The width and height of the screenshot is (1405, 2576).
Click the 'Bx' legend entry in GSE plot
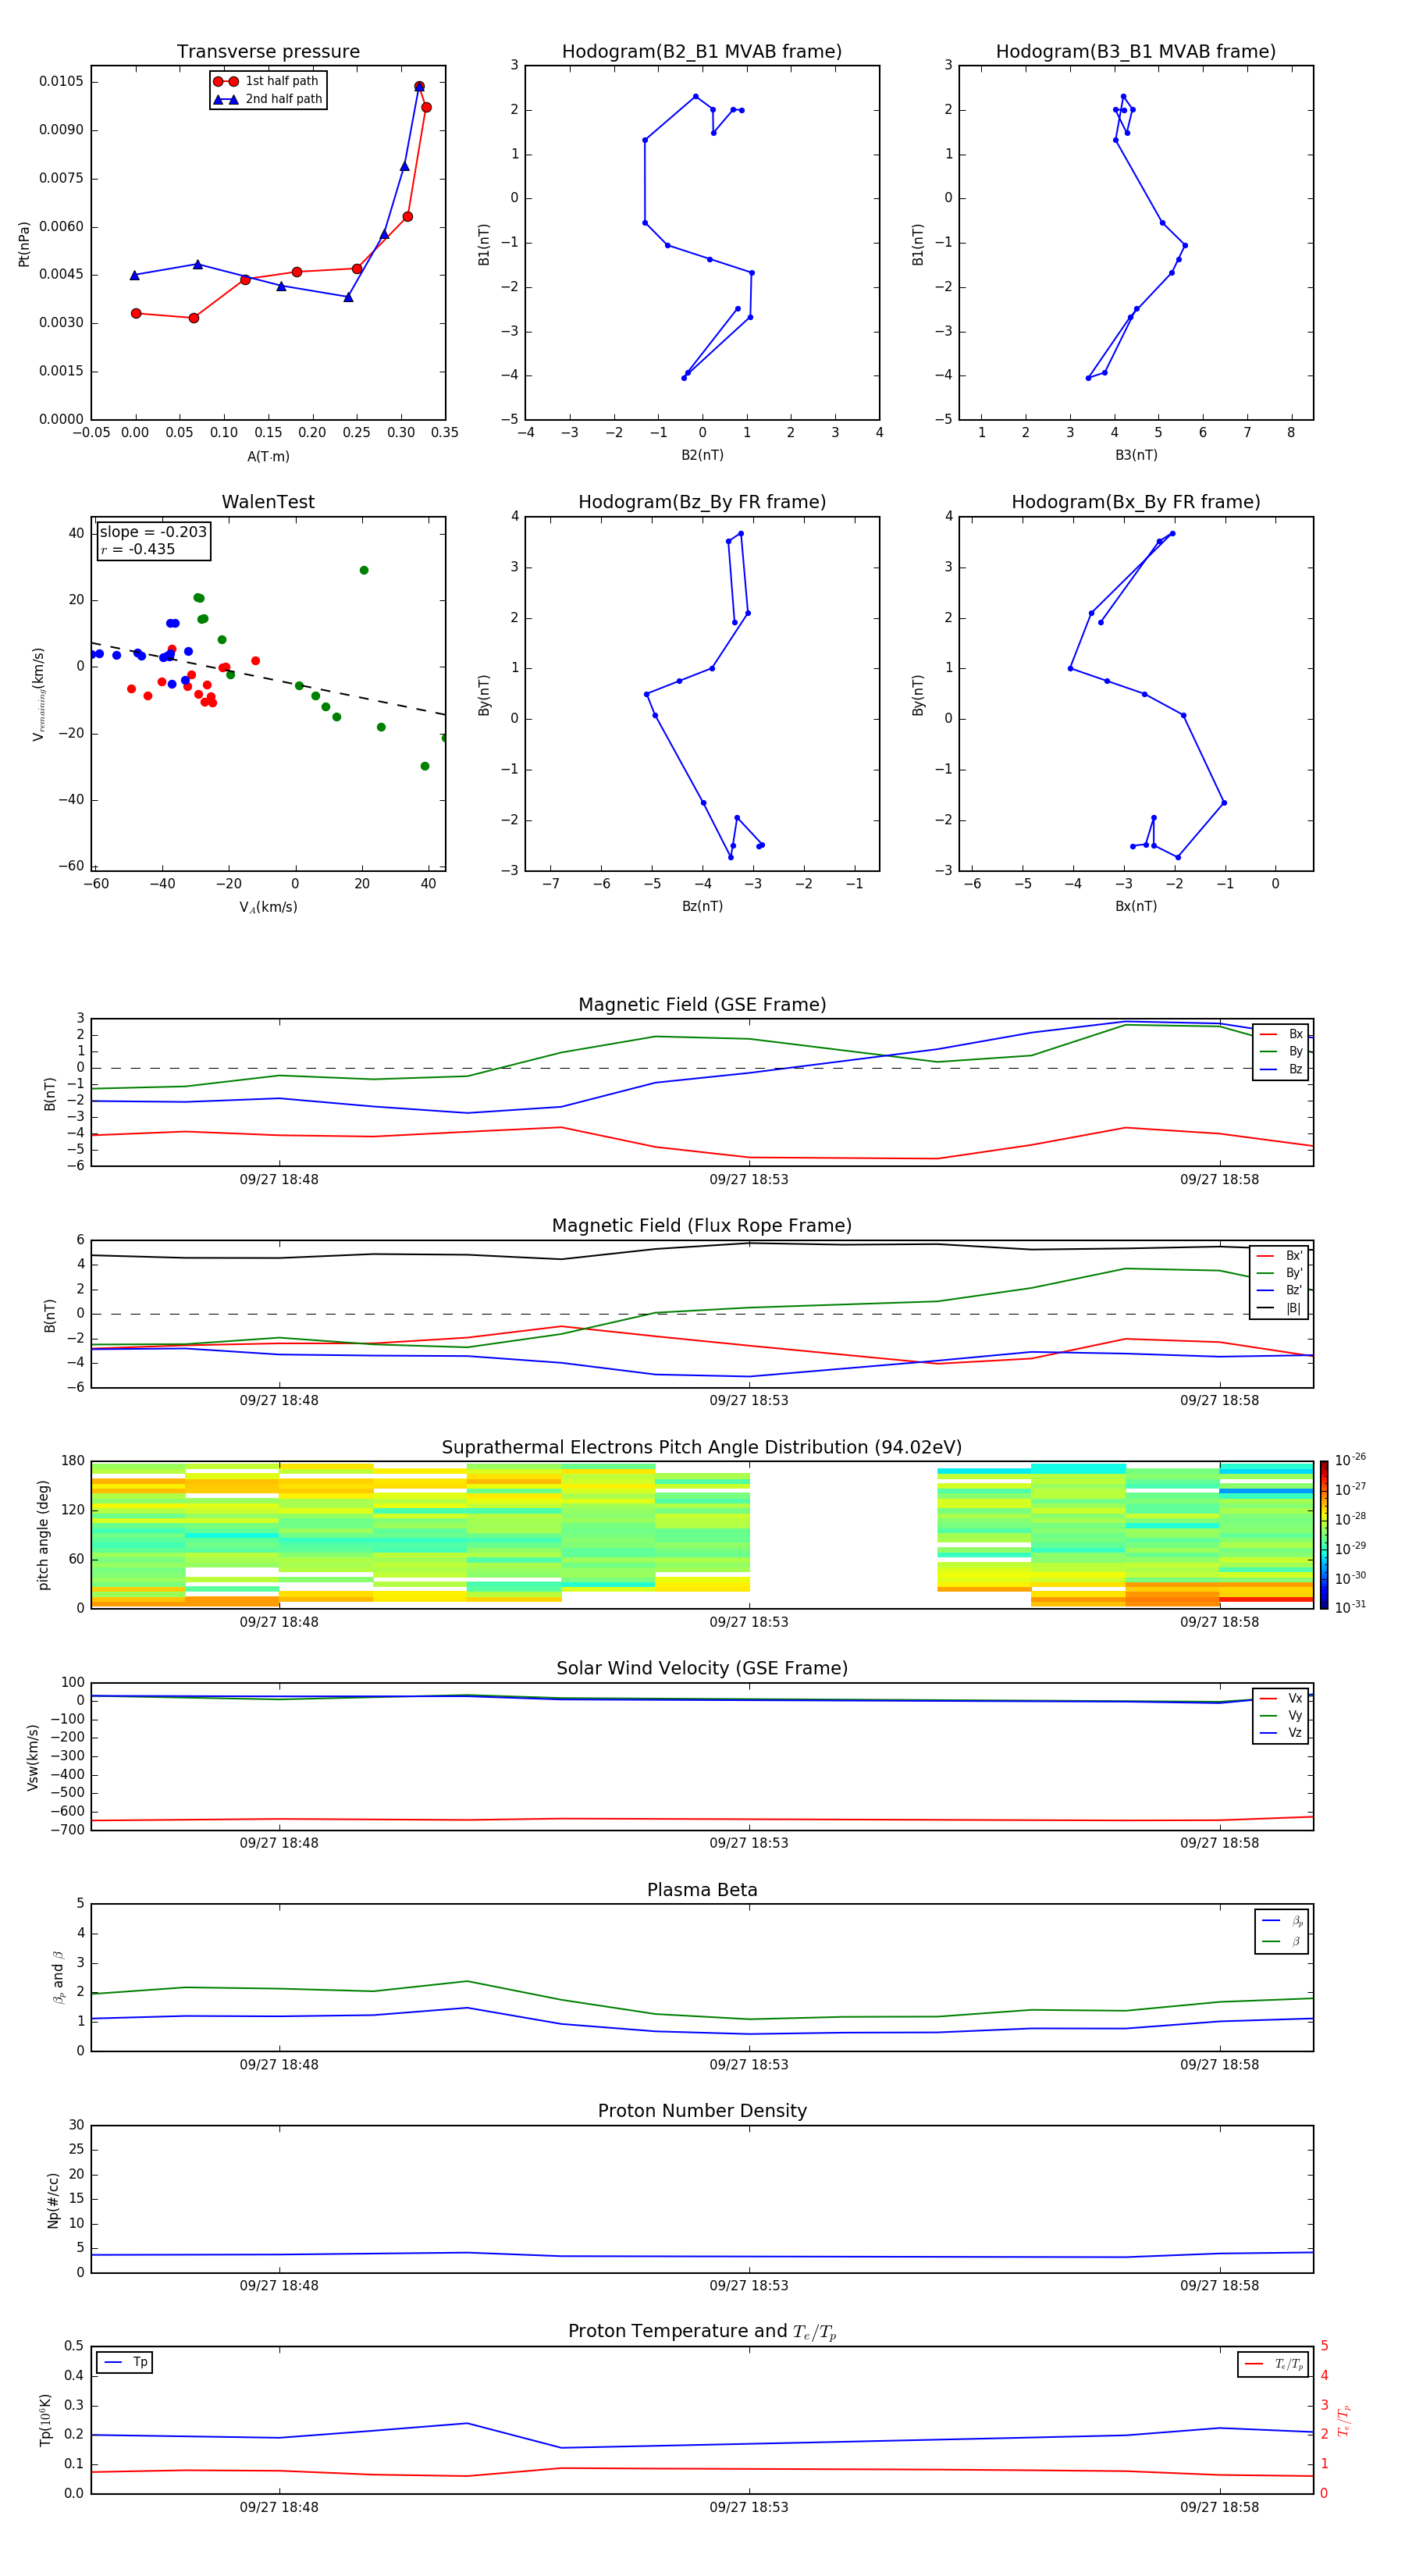[x=1281, y=1034]
